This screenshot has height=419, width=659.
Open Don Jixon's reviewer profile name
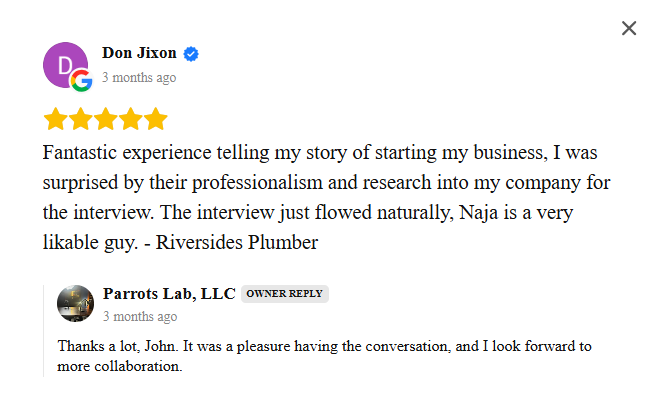pyautogui.click(x=140, y=53)
